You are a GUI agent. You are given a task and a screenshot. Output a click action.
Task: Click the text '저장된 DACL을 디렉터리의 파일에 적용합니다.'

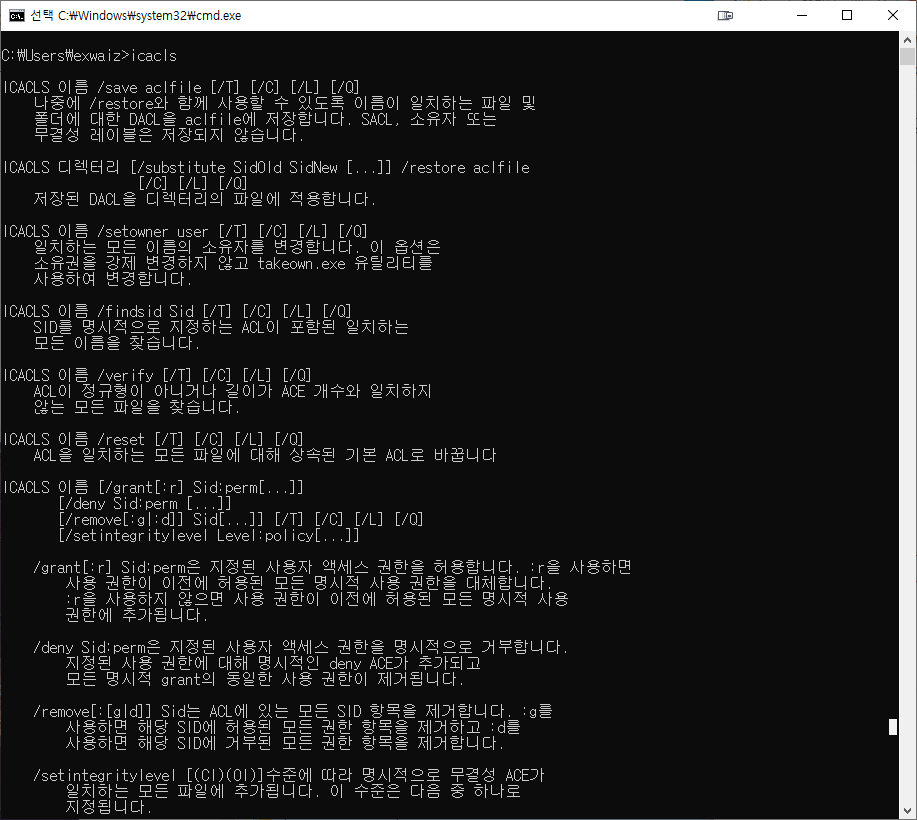pyautogui.click(x=205, y=199)
